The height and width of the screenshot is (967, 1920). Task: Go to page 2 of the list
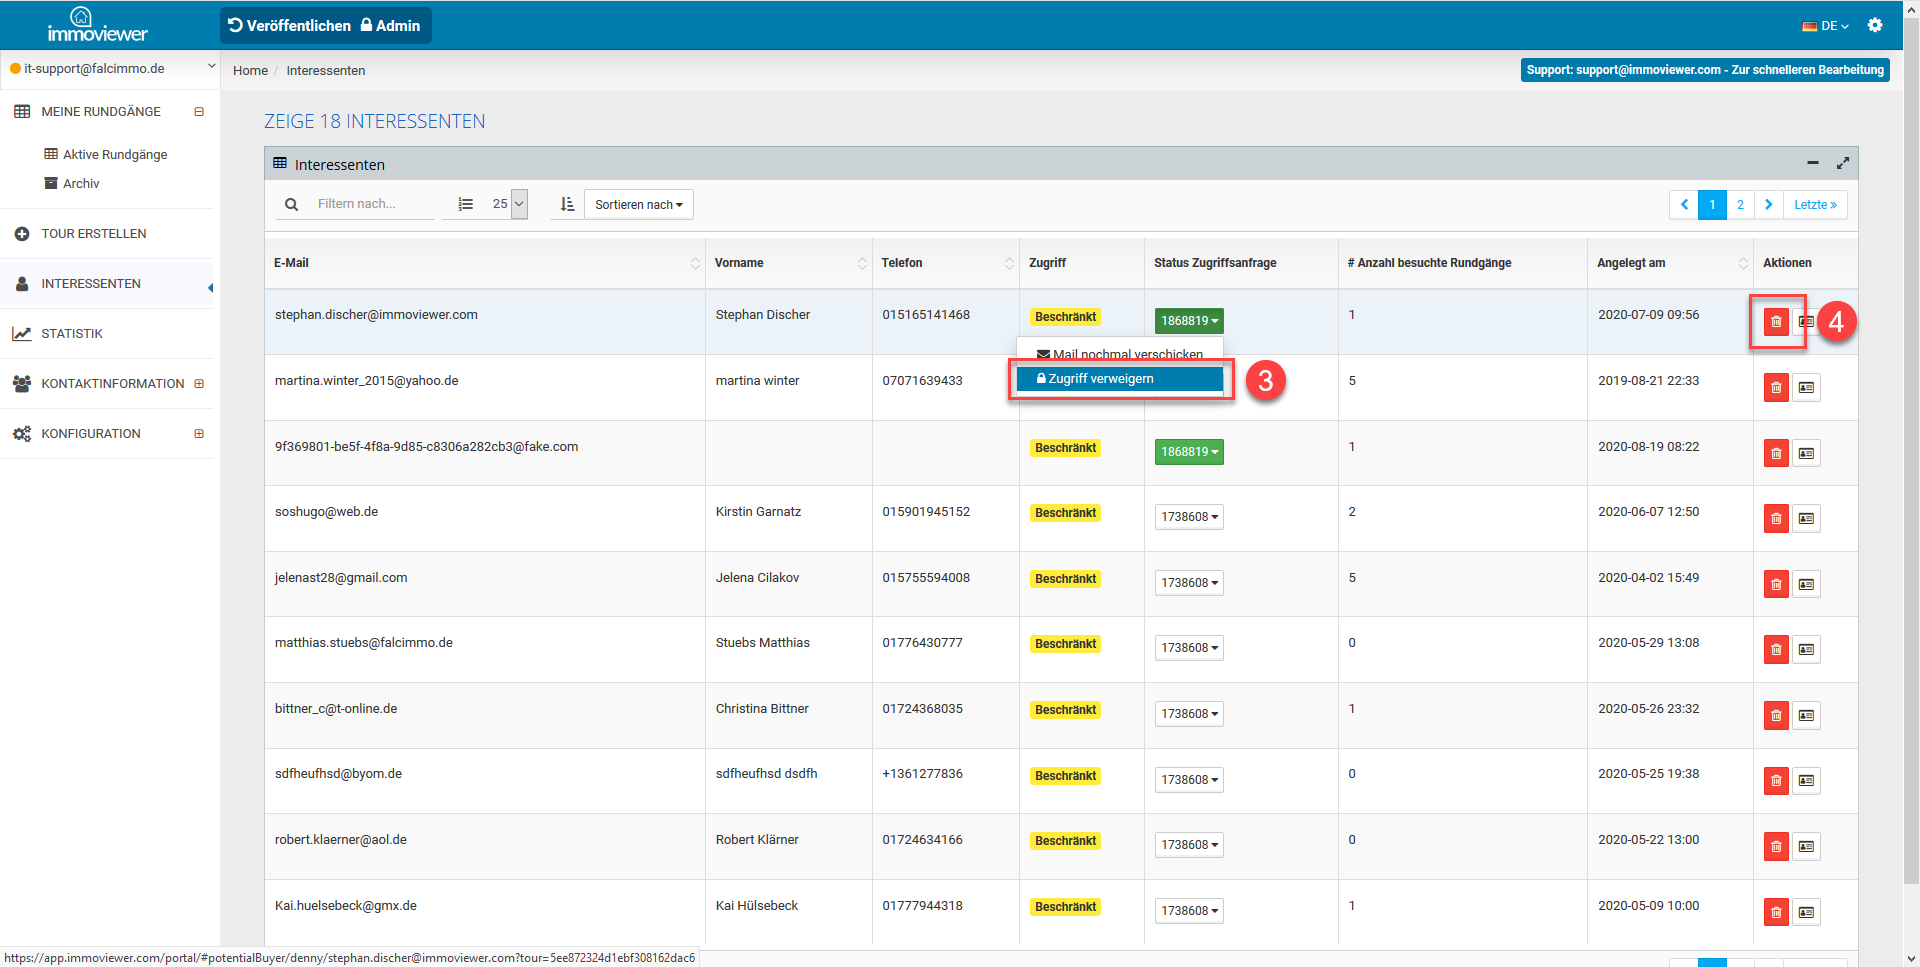tap(1740, 204)
